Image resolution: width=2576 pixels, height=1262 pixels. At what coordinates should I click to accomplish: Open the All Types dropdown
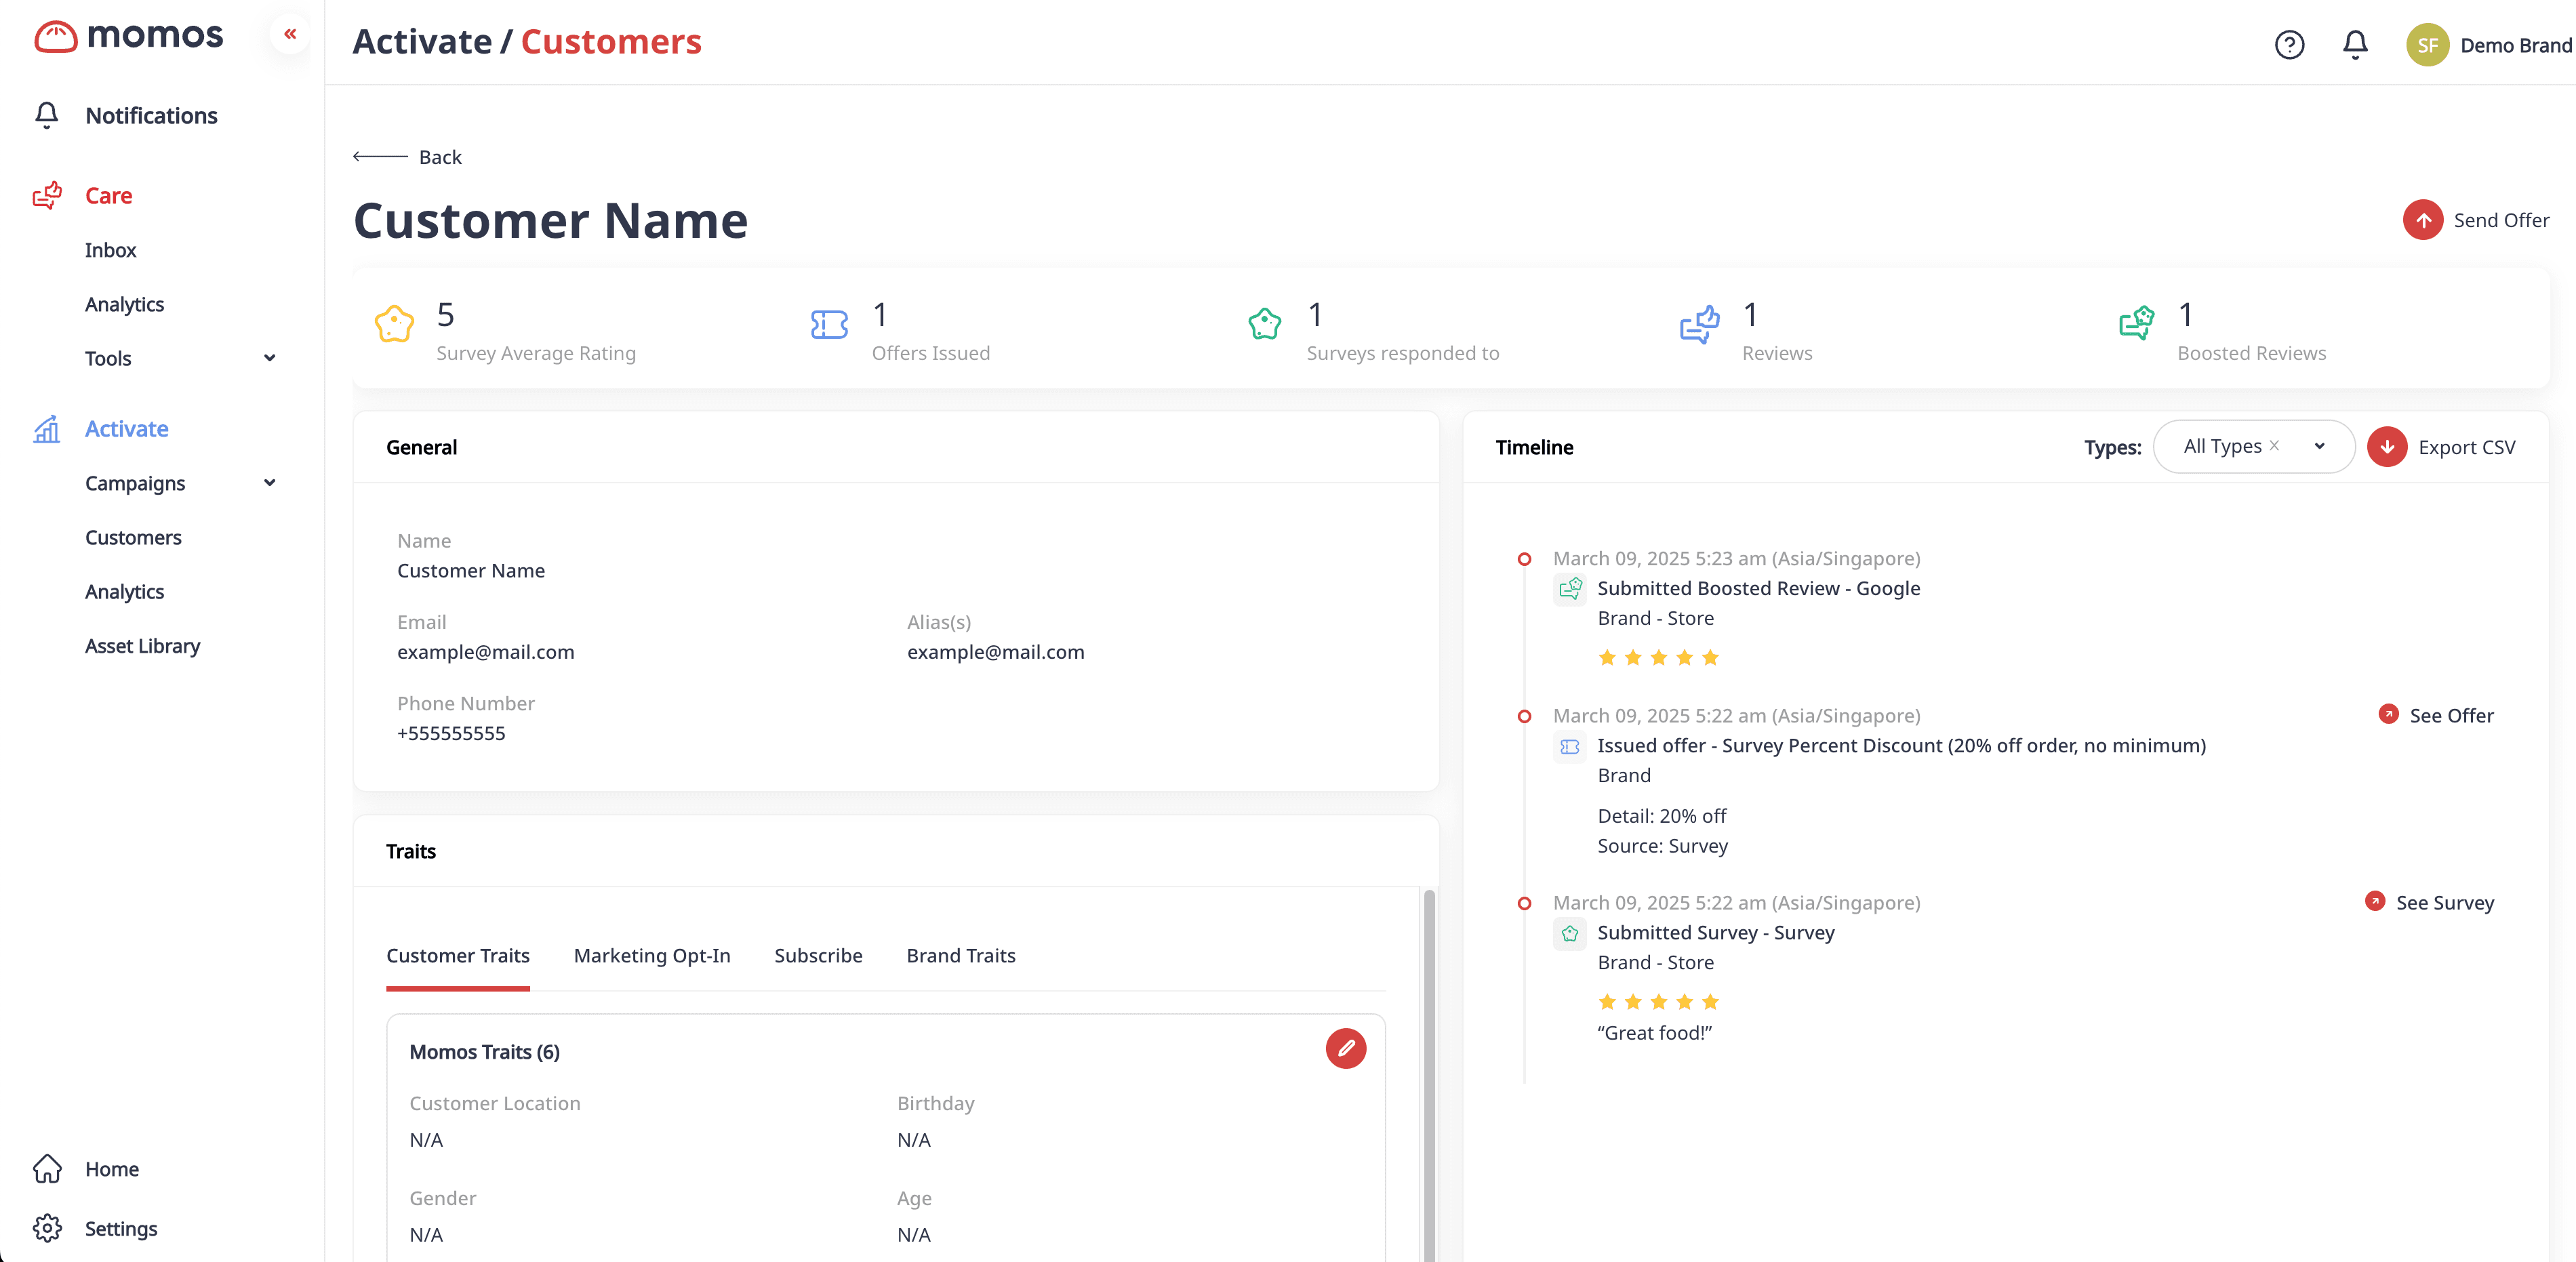point(2319,447)
